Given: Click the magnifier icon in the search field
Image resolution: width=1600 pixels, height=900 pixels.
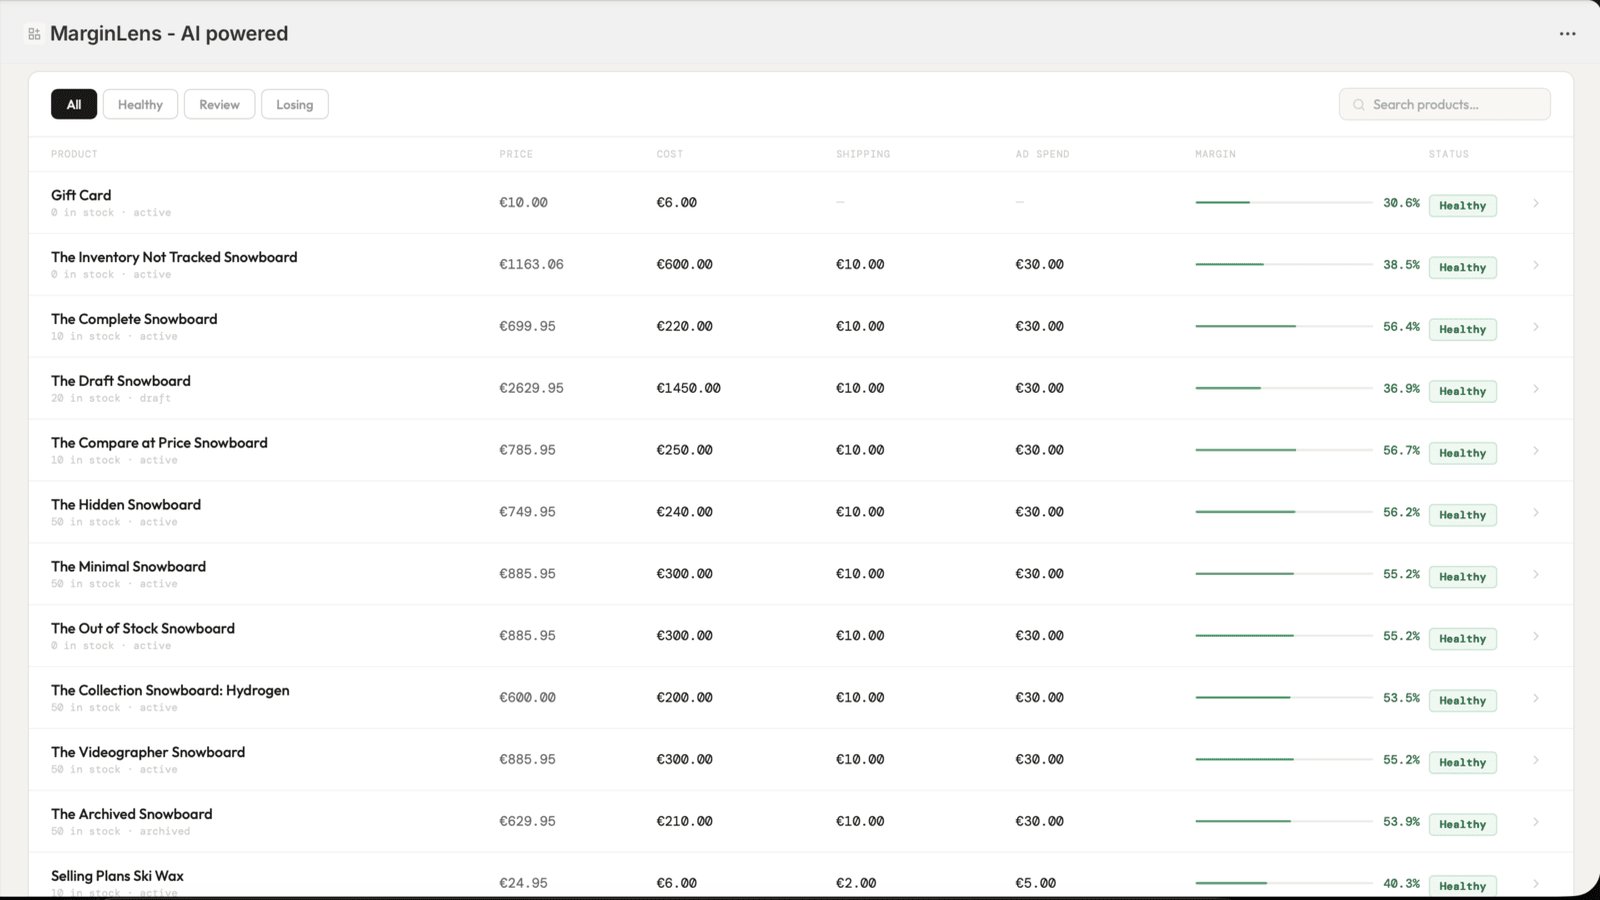Looking at the screenshot, I should click(x=1359, y=104).
